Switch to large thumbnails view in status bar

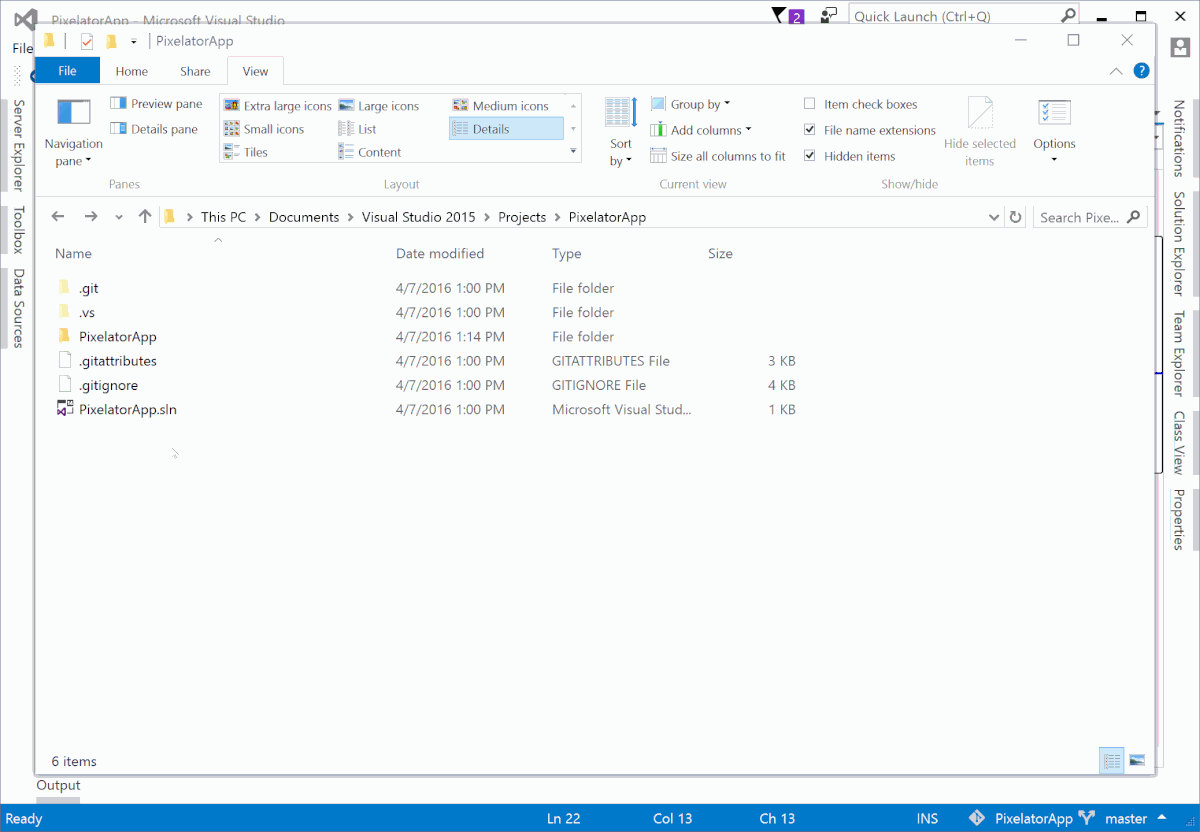(x=1136, y=761)
